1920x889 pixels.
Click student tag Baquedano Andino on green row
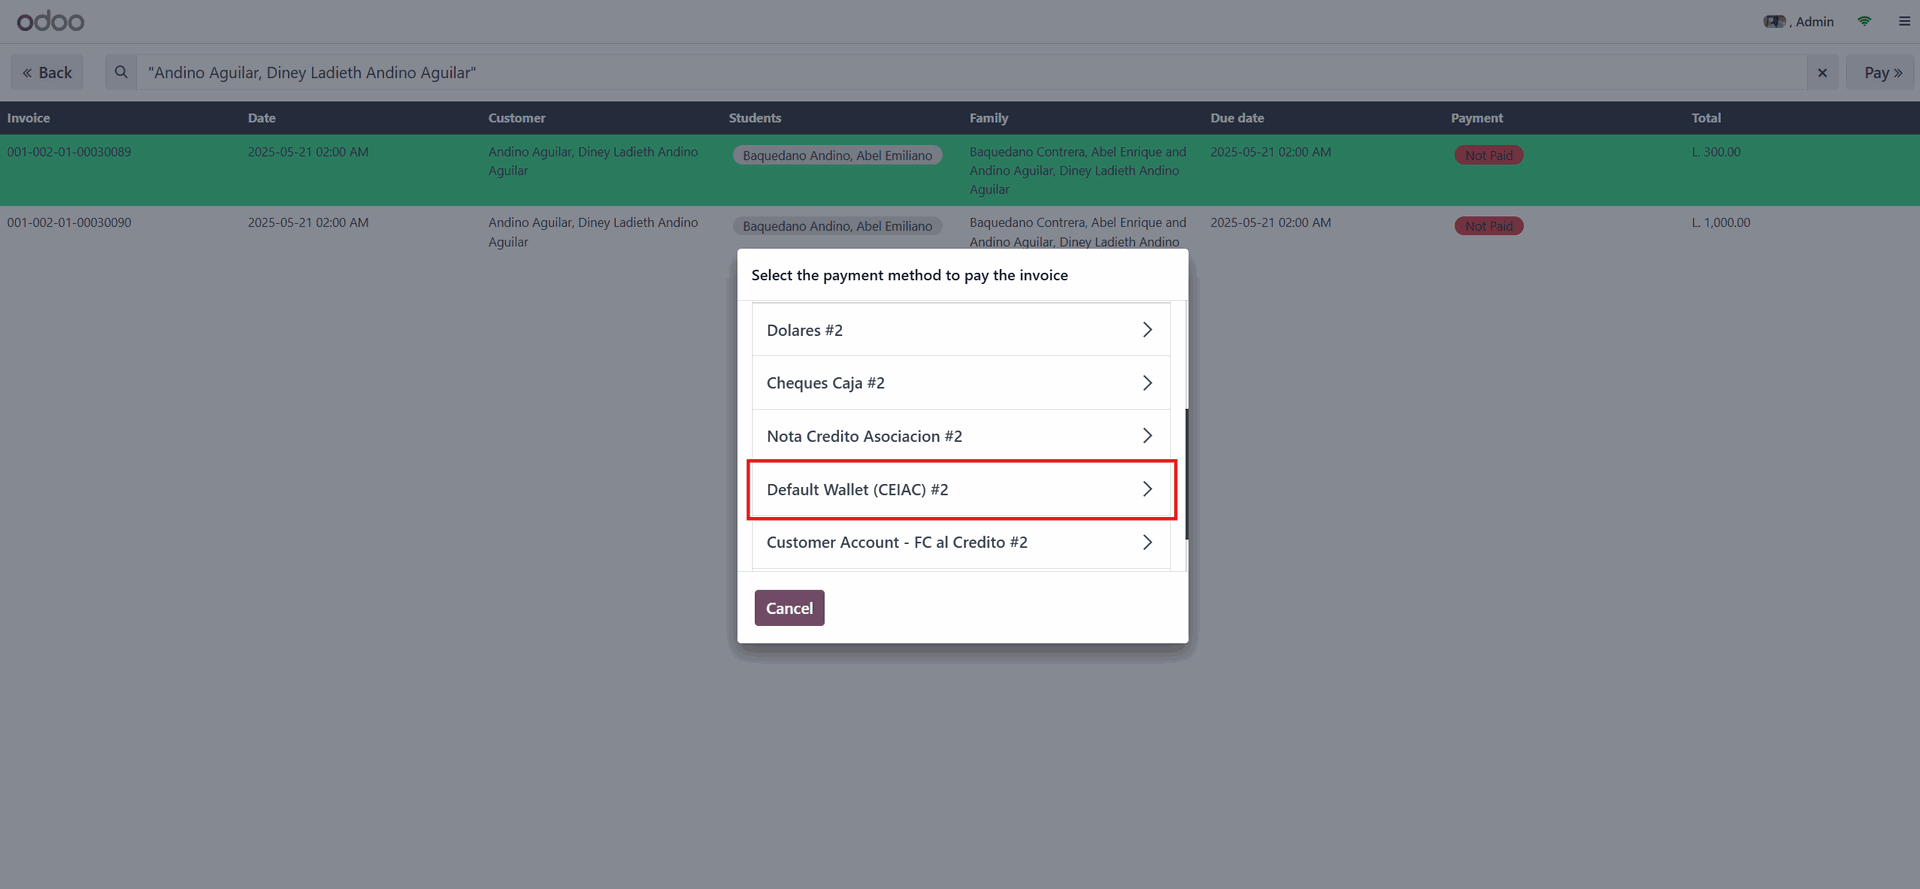tap(837, 155)
